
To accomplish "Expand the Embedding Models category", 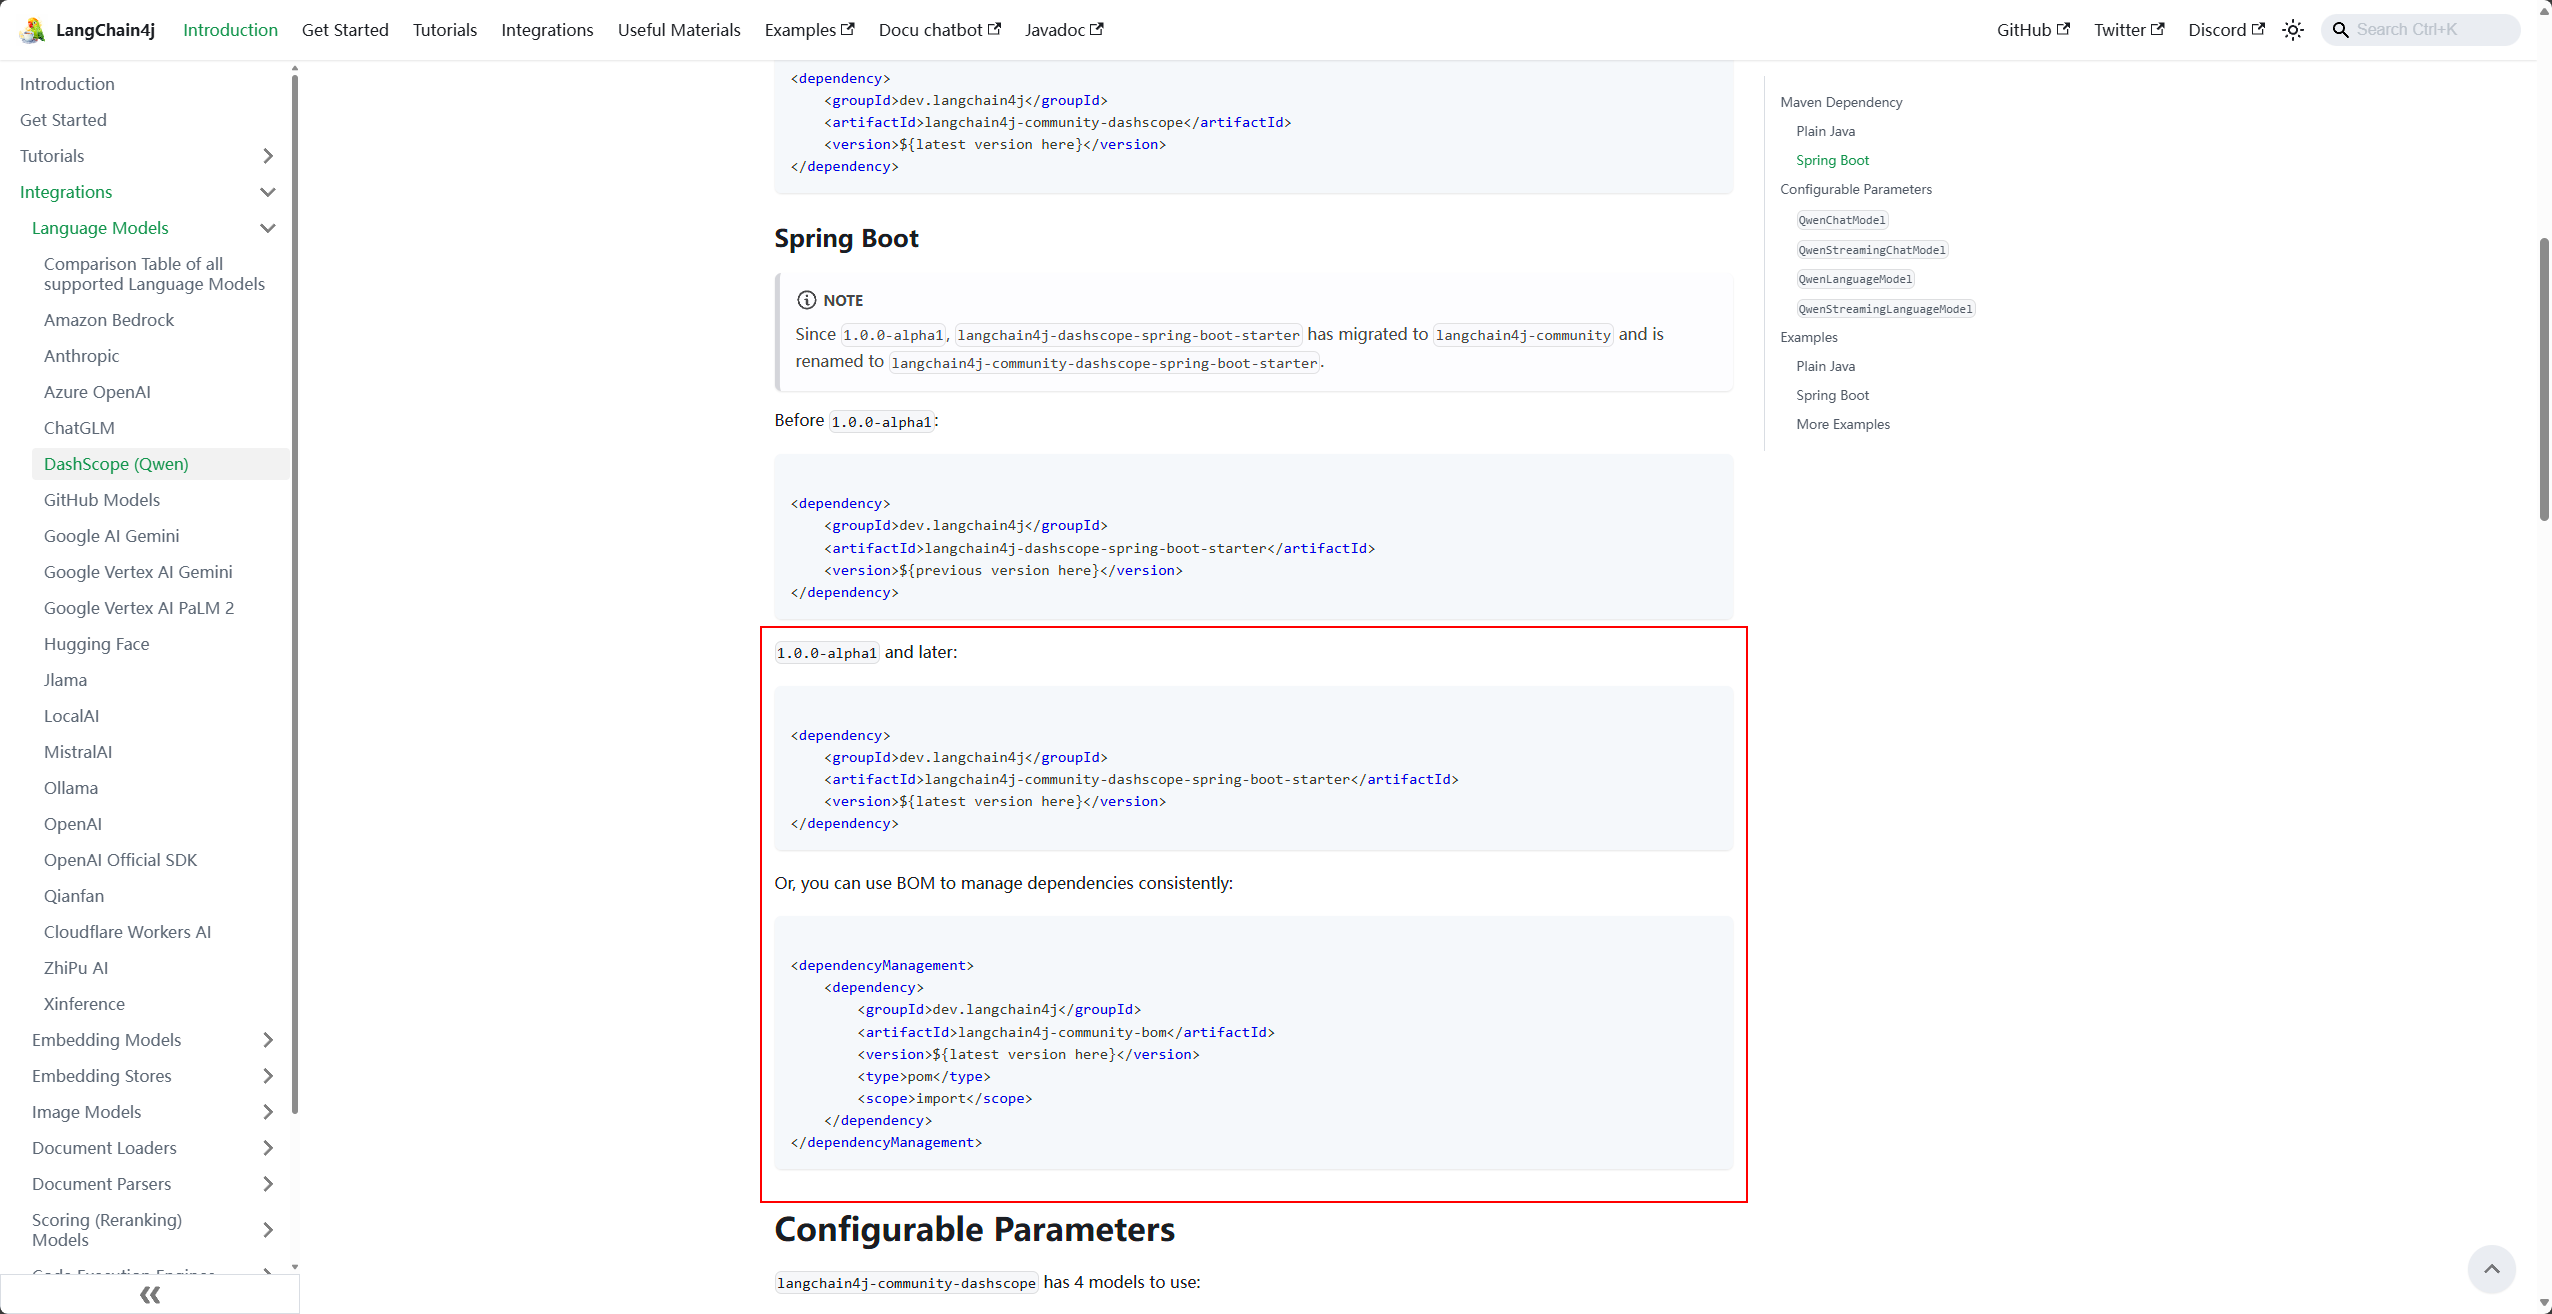I will pyautogui.click(x=267, y=1040).
